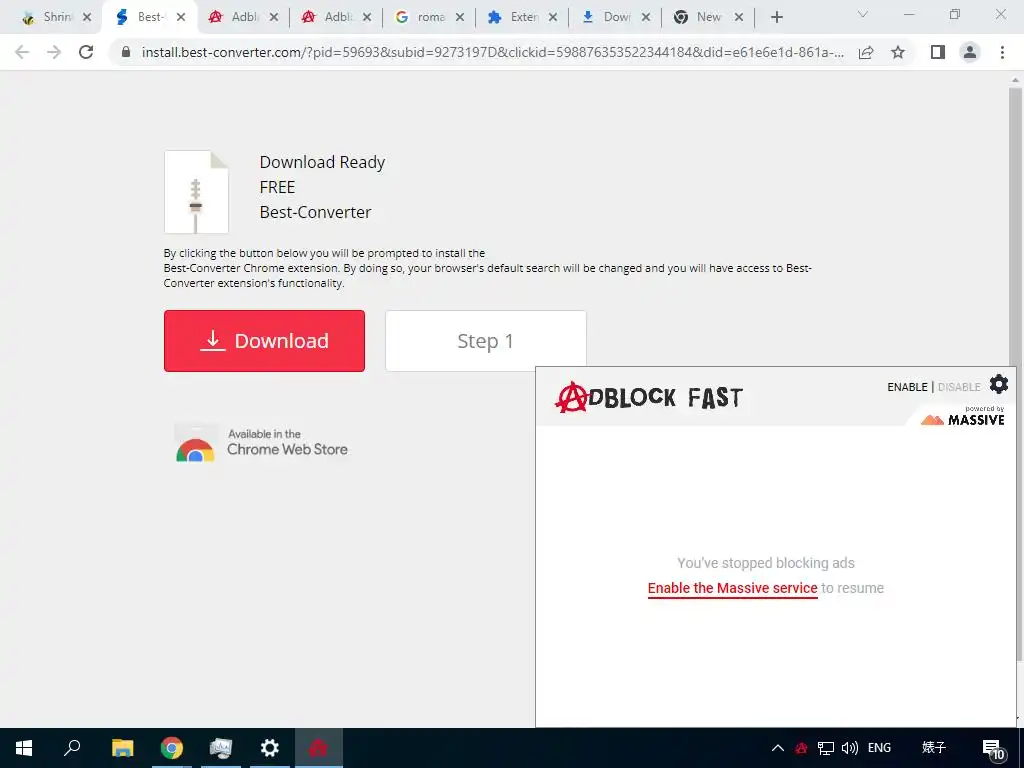Go forward to next page
The height and width of the screenshot is (768, 1024).
(54, 52)
